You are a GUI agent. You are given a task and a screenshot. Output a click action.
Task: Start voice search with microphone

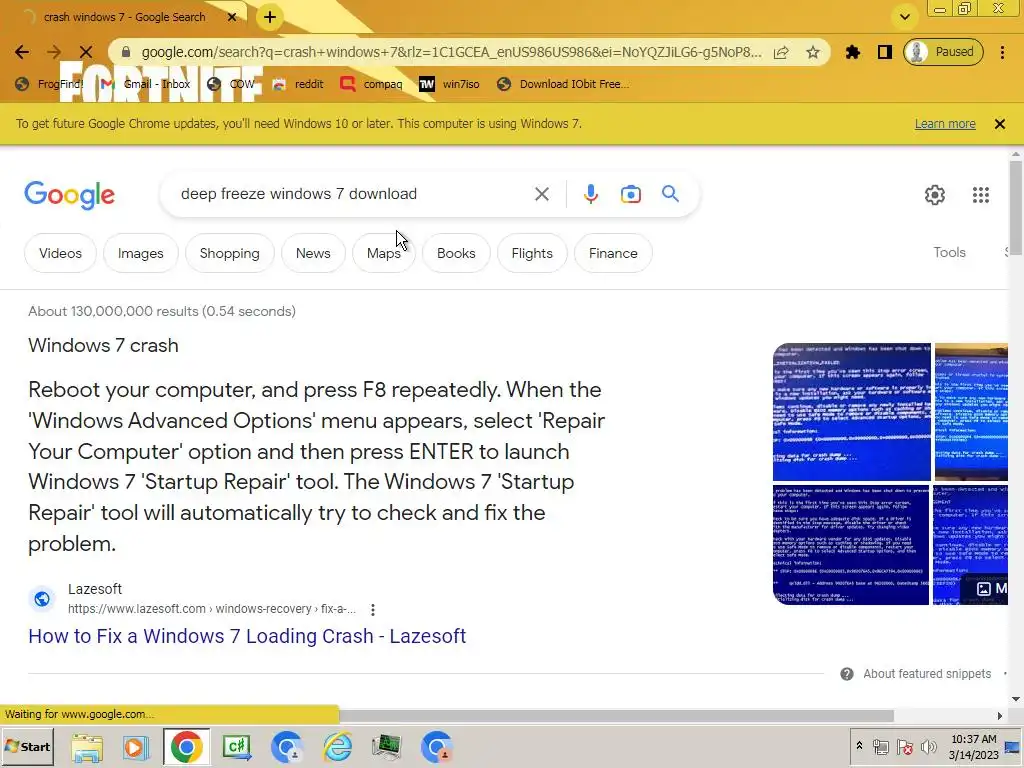(x=590, y=194)
